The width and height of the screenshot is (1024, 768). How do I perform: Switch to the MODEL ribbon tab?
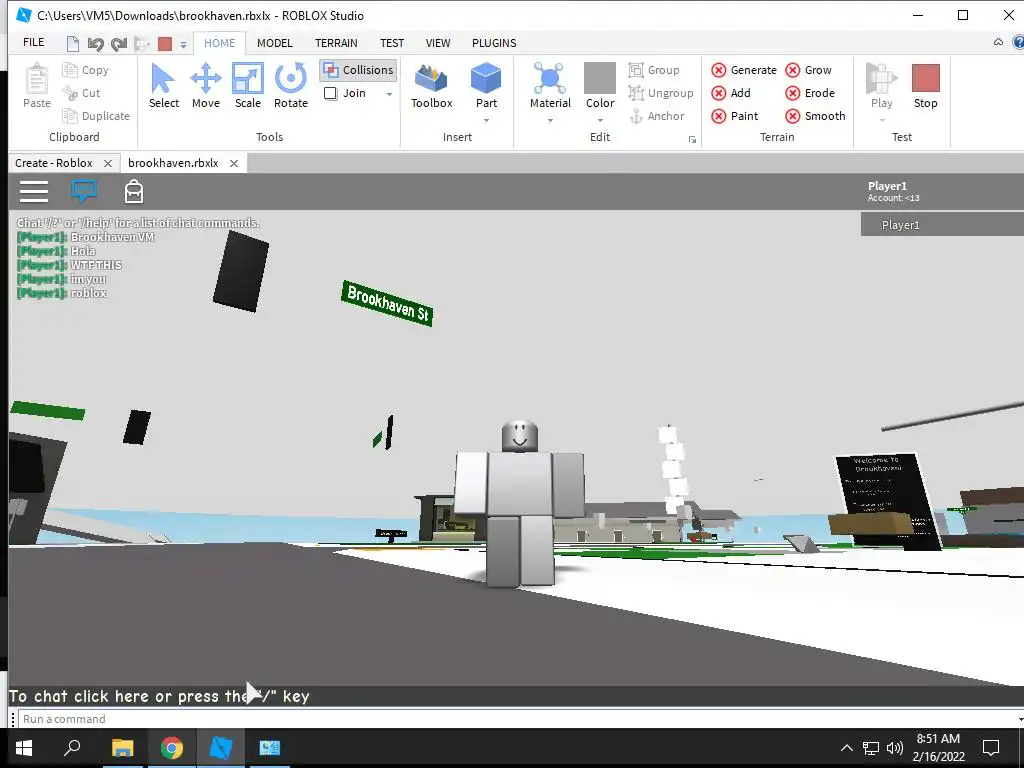tap(274, 43)
